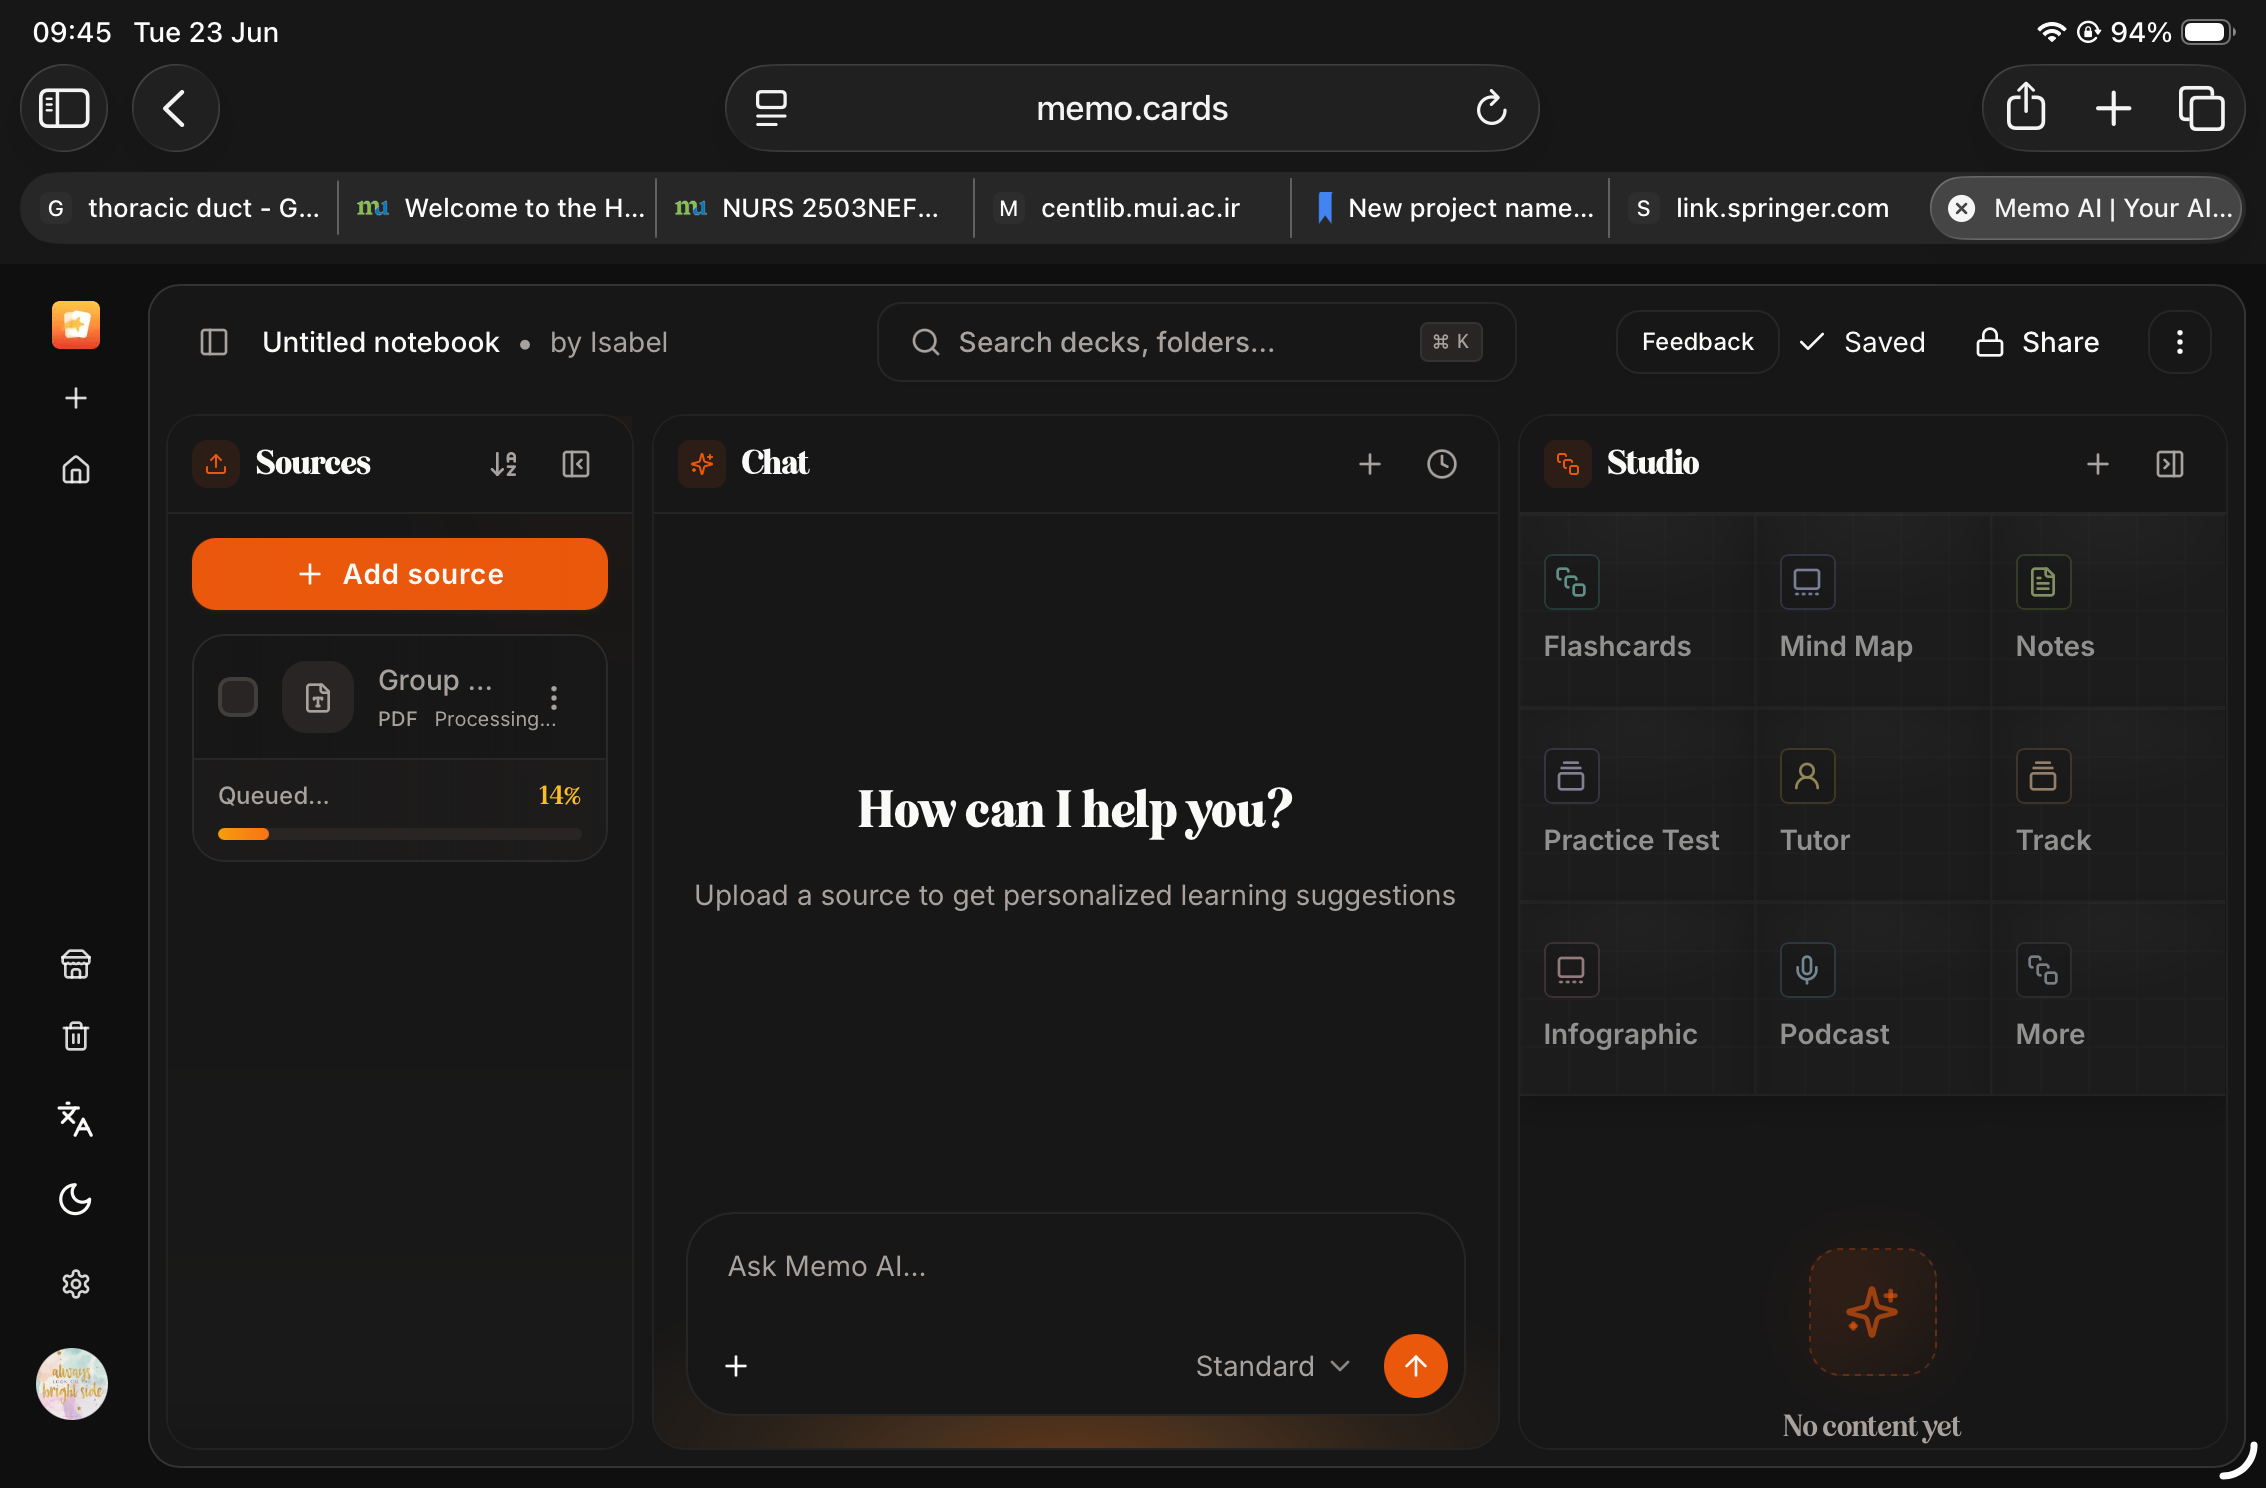Create new item with left sidebar plus
This screenshot has height=1488, width=2266.
point(76,398)
